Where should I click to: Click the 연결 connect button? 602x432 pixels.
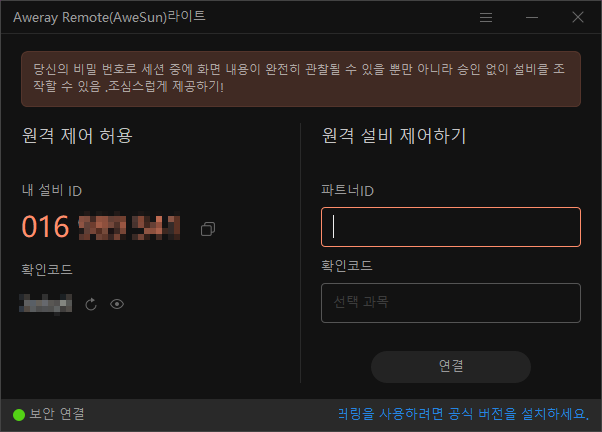tap(451, 366)
